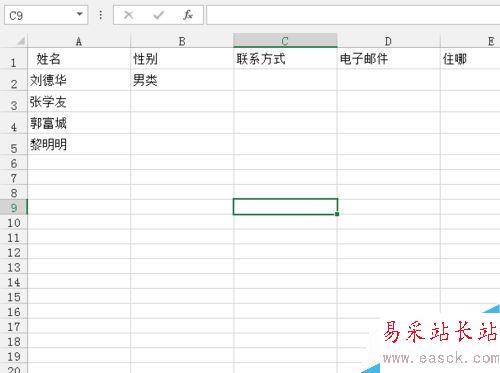This screenshot has height=373, width=500.
Task: Click cell containing 联系方式
Action: pos(285,59)
